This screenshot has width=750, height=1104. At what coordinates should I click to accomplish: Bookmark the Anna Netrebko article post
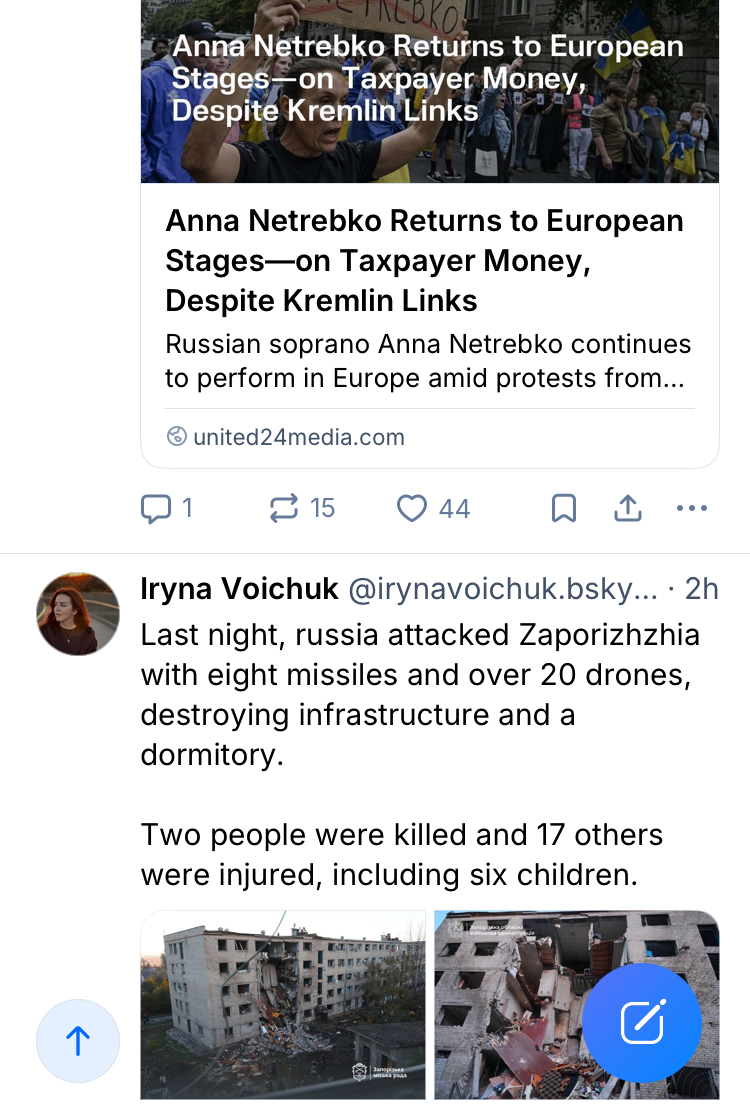(x=564, y=509)
